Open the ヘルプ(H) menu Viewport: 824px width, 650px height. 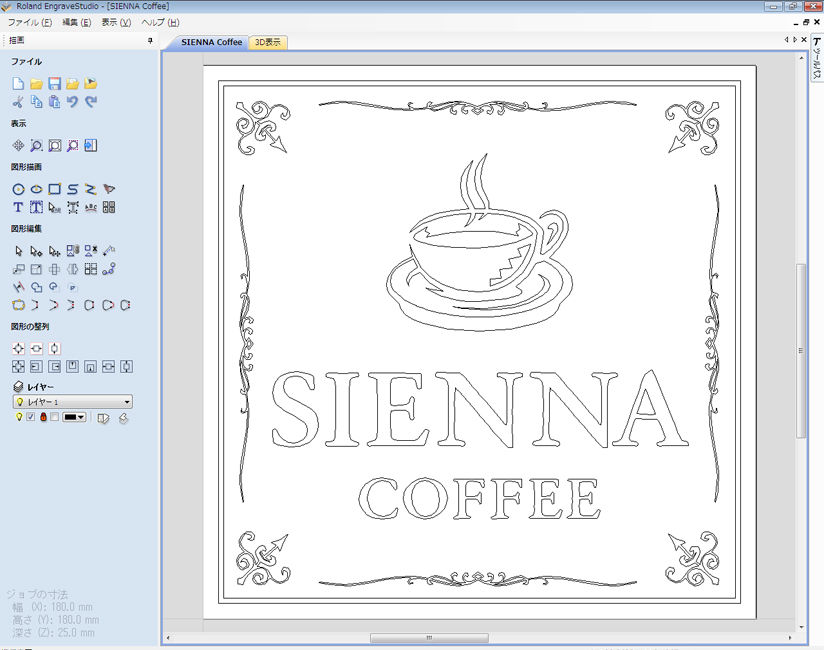click(160, 22)
